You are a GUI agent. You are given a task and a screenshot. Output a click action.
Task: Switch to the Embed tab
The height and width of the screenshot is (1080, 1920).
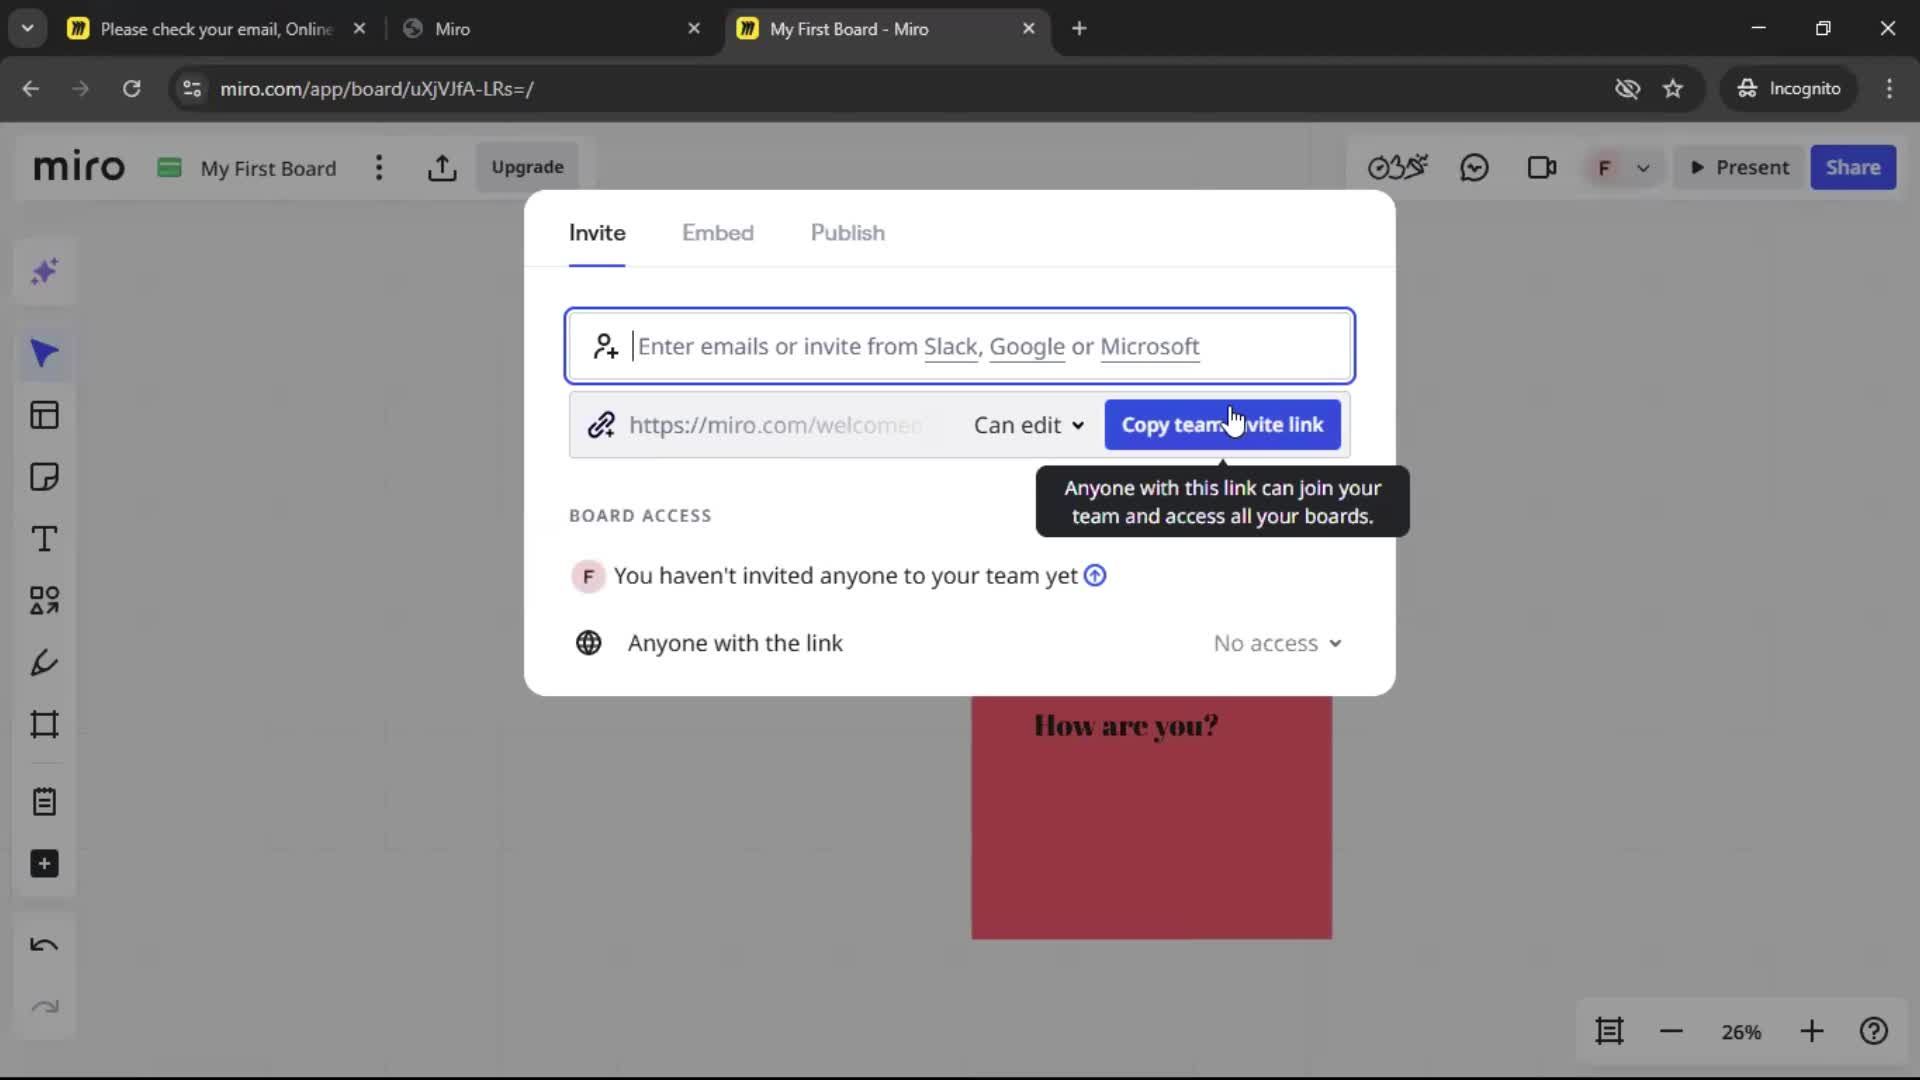718,233
